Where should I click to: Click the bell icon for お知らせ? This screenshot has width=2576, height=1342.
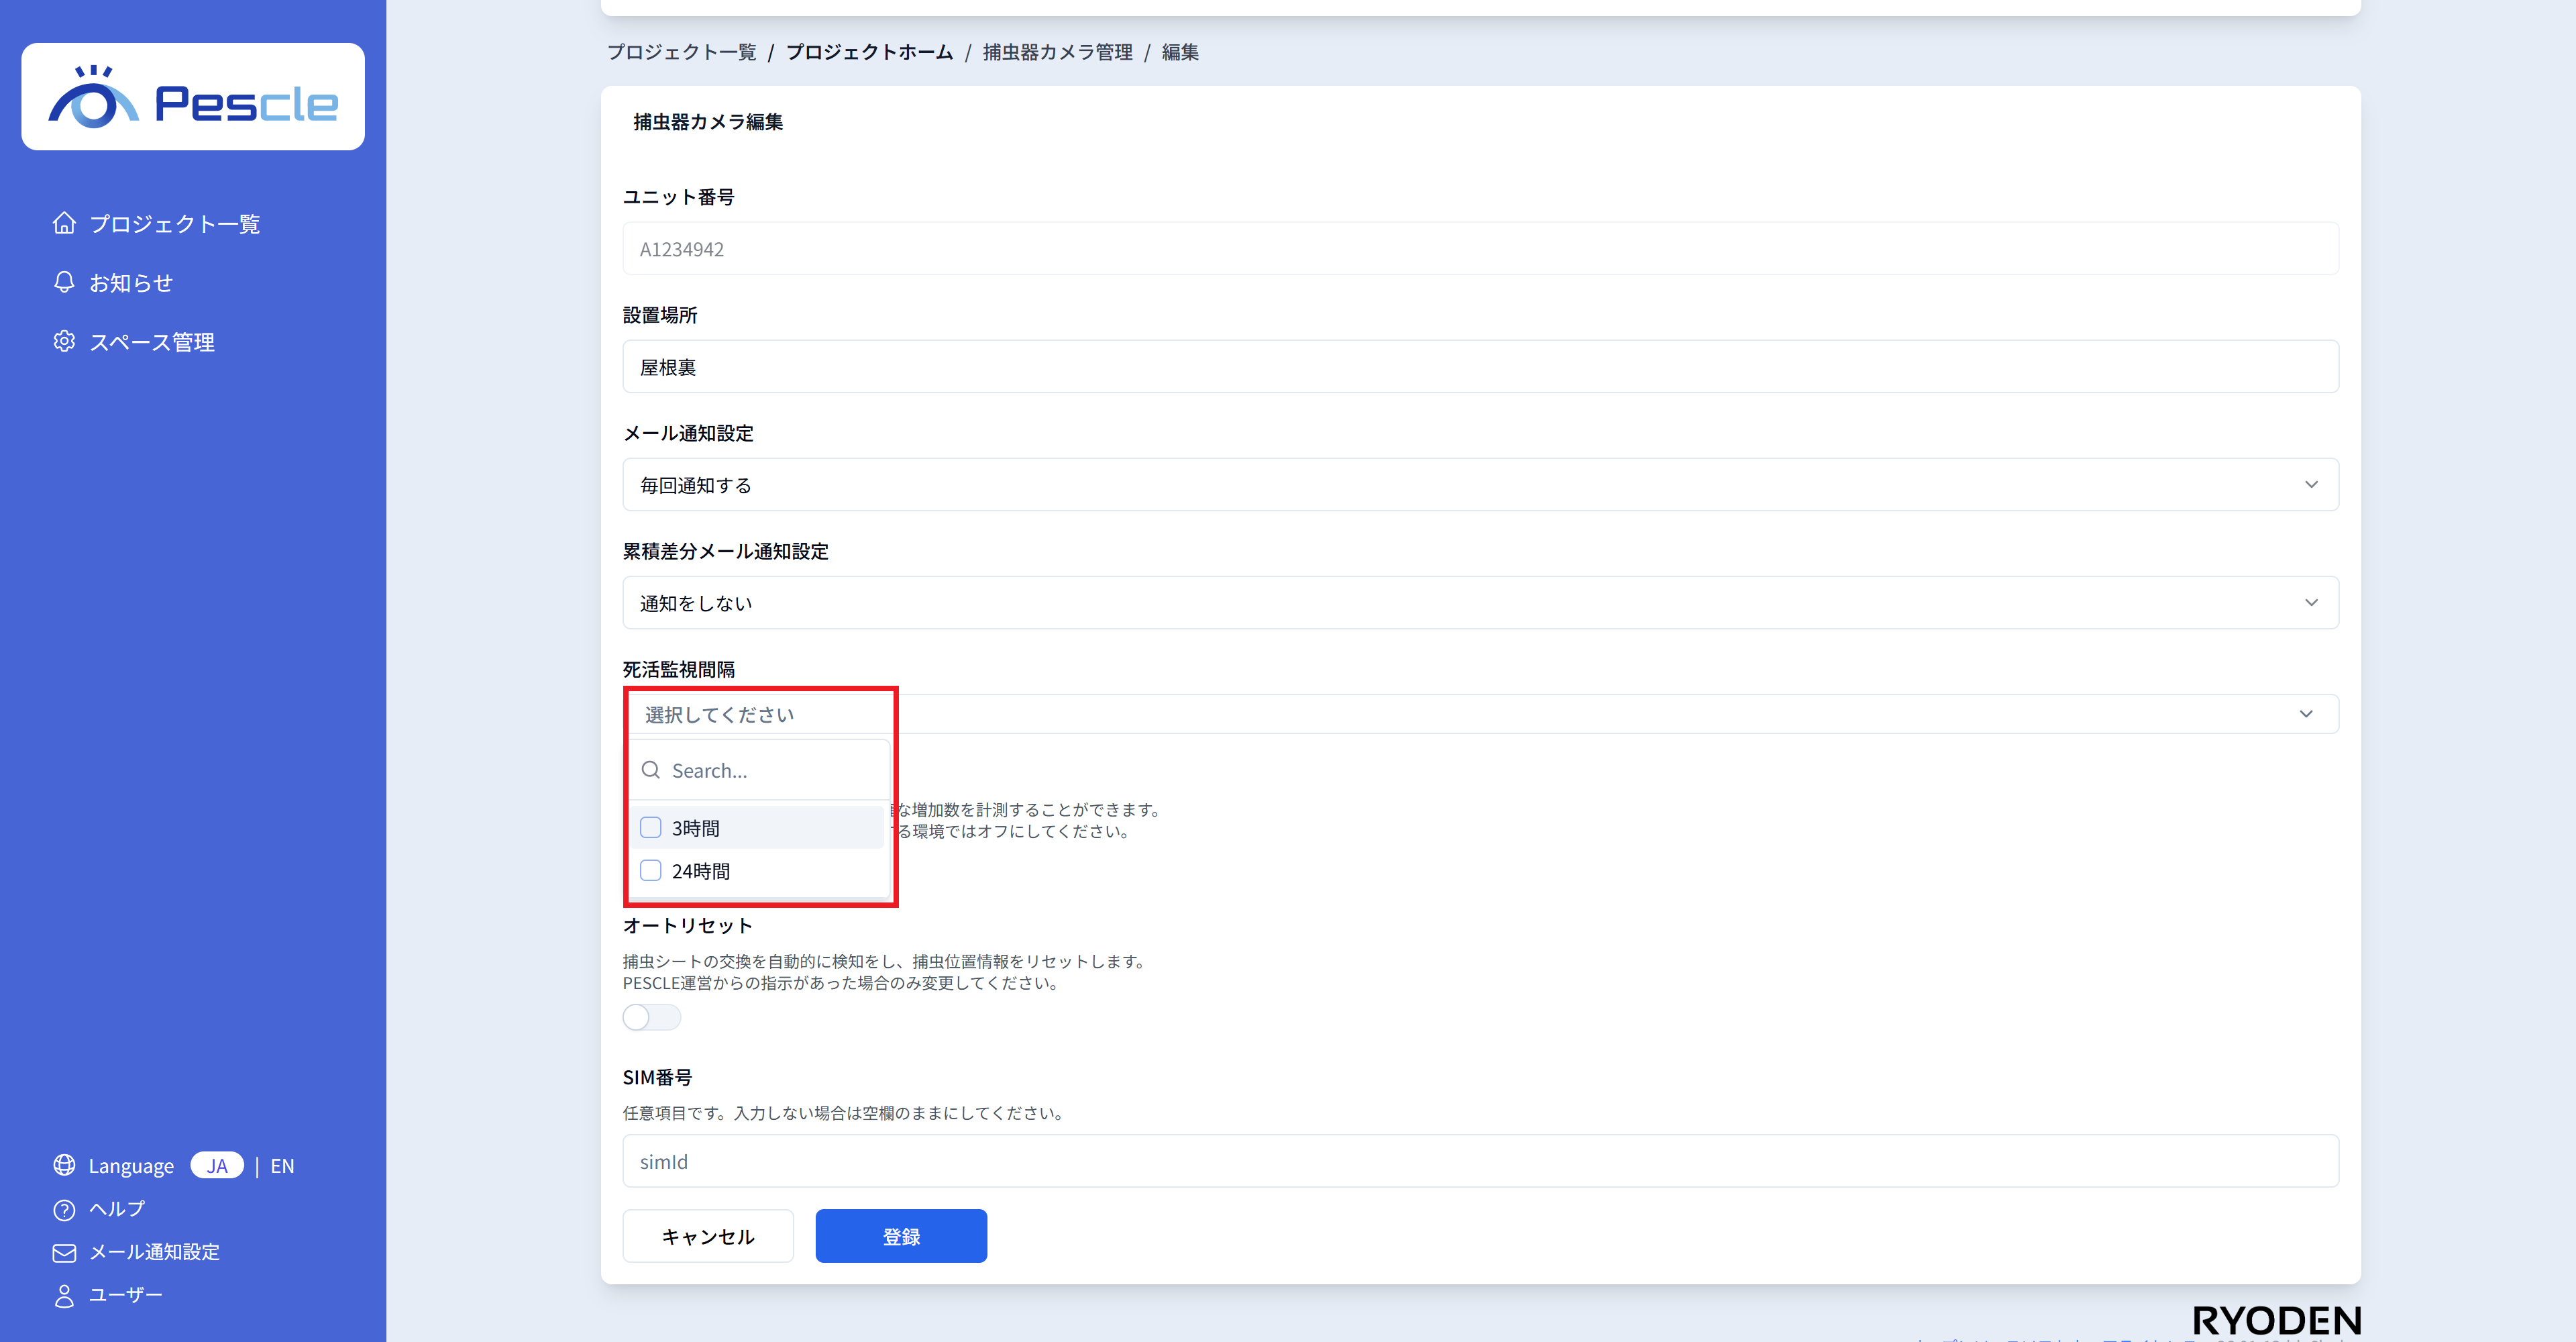tap(64, 282)
